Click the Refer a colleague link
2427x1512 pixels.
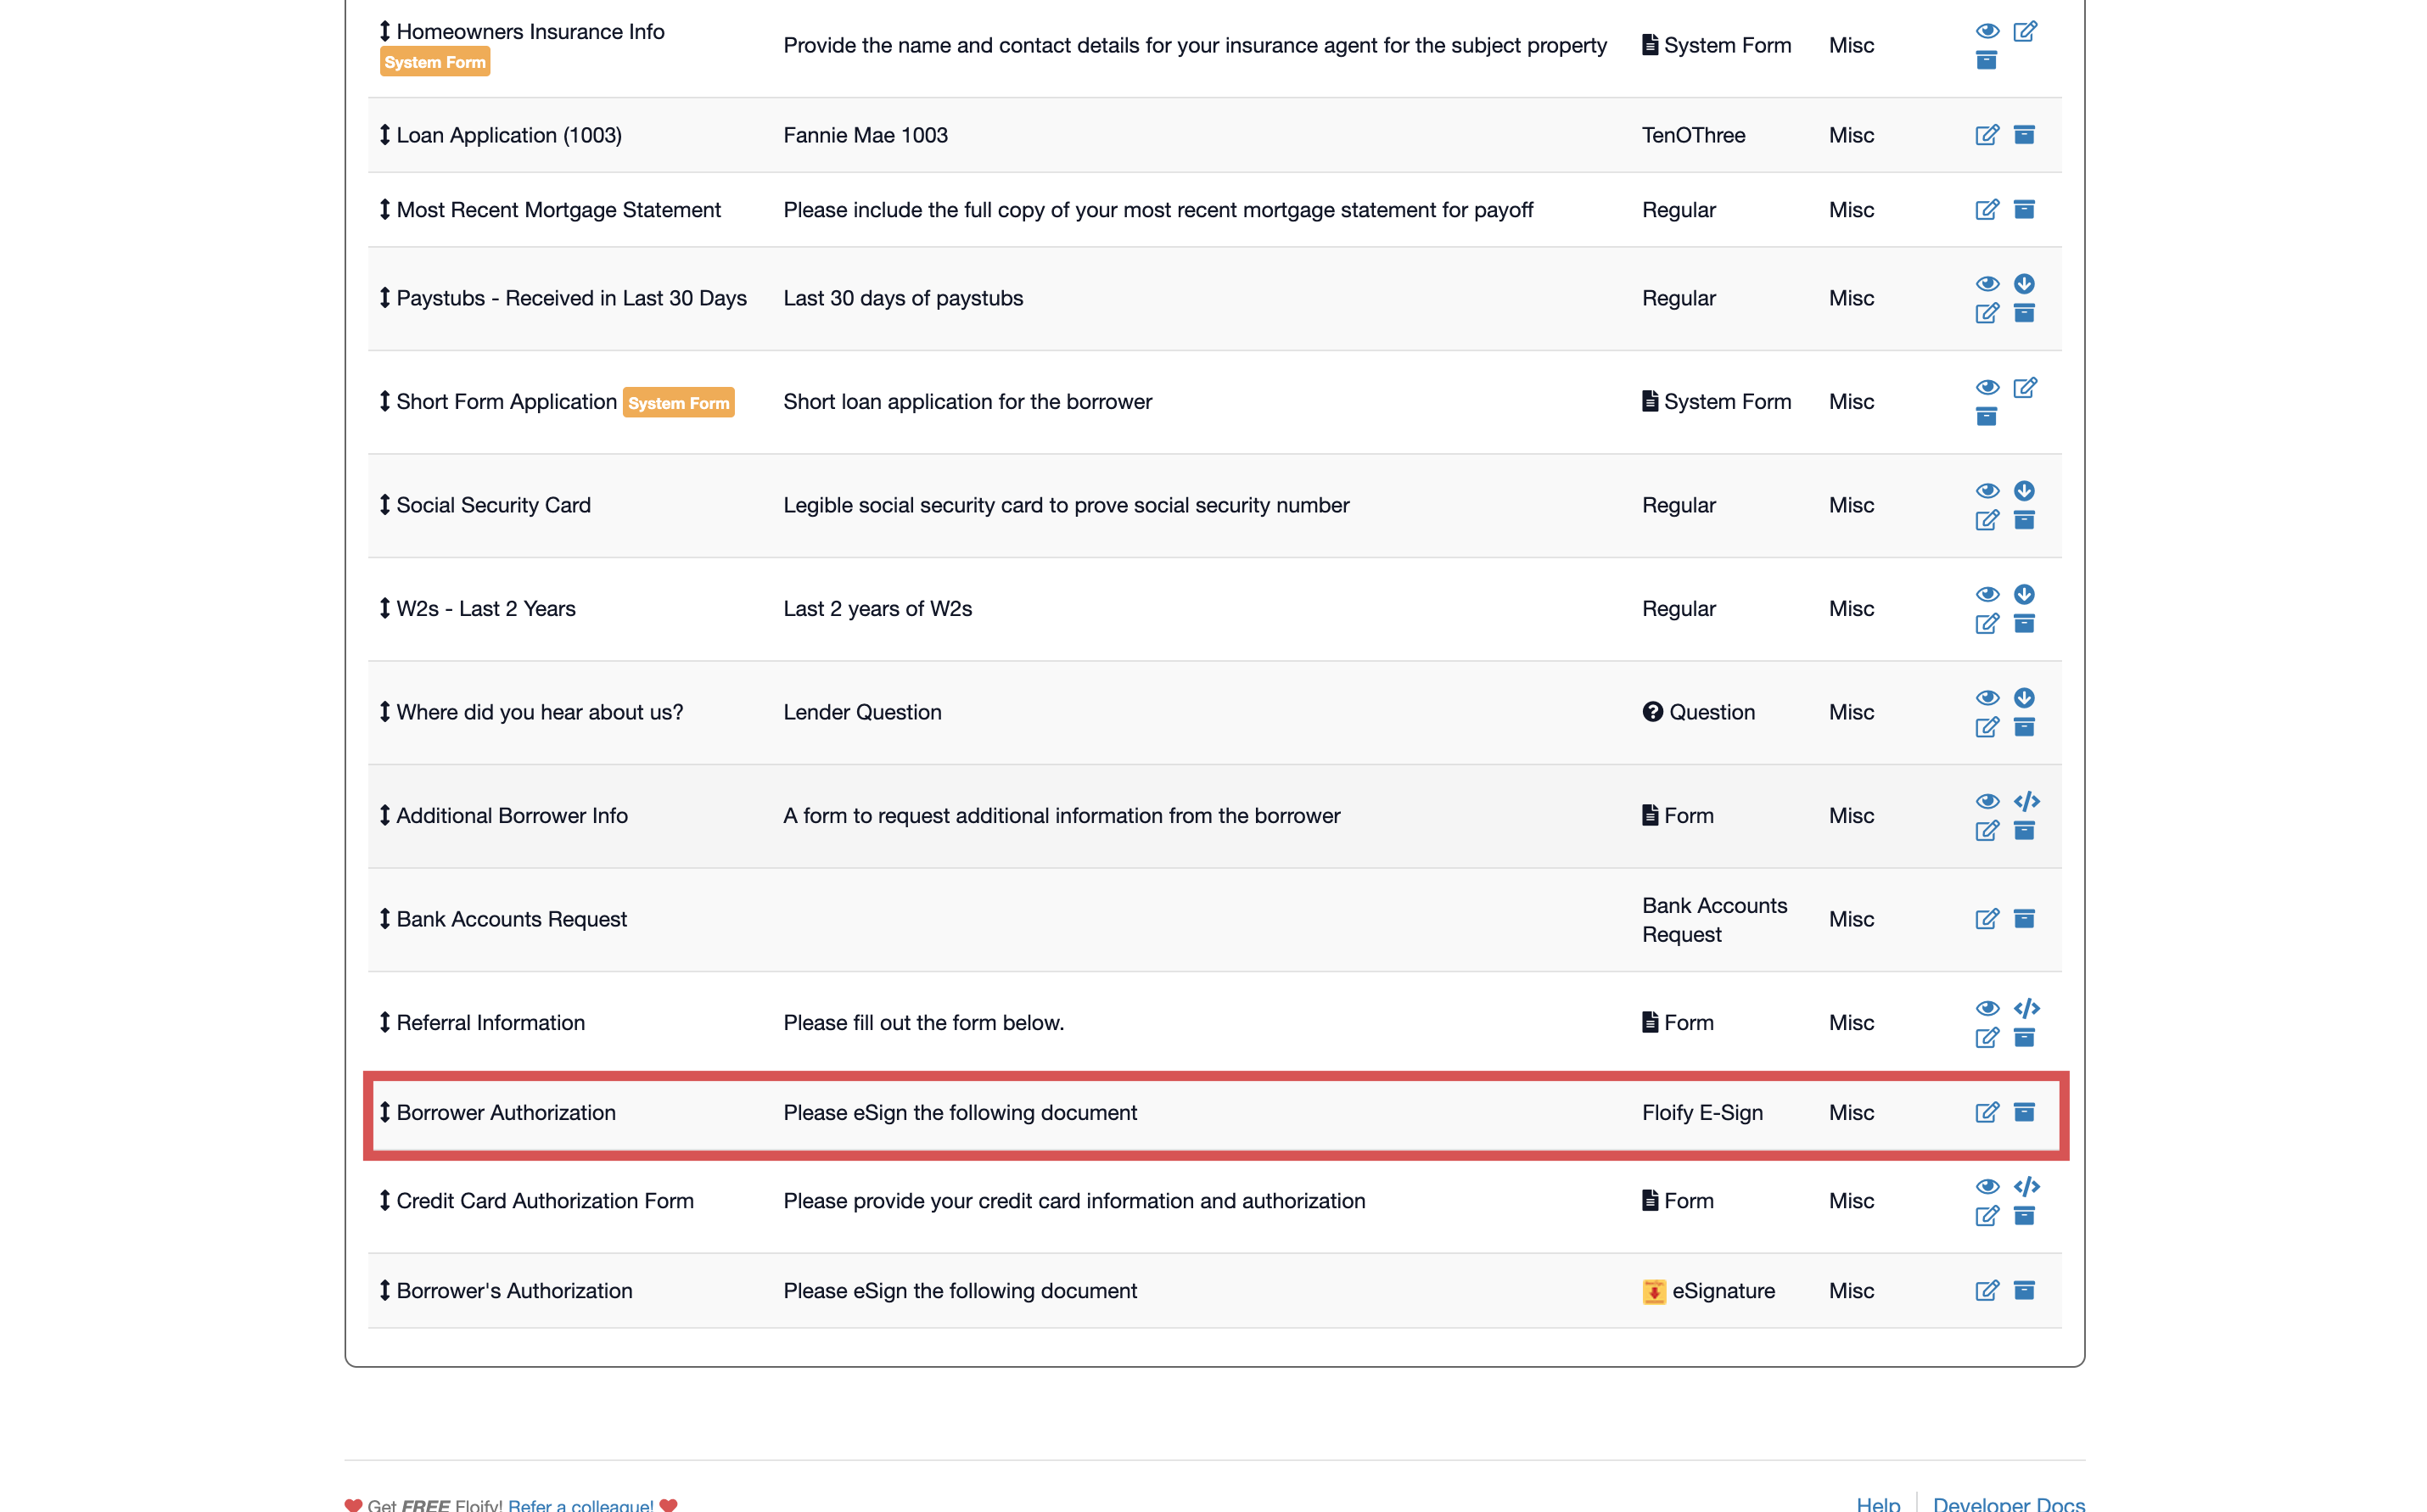[x=580, y=1505]
